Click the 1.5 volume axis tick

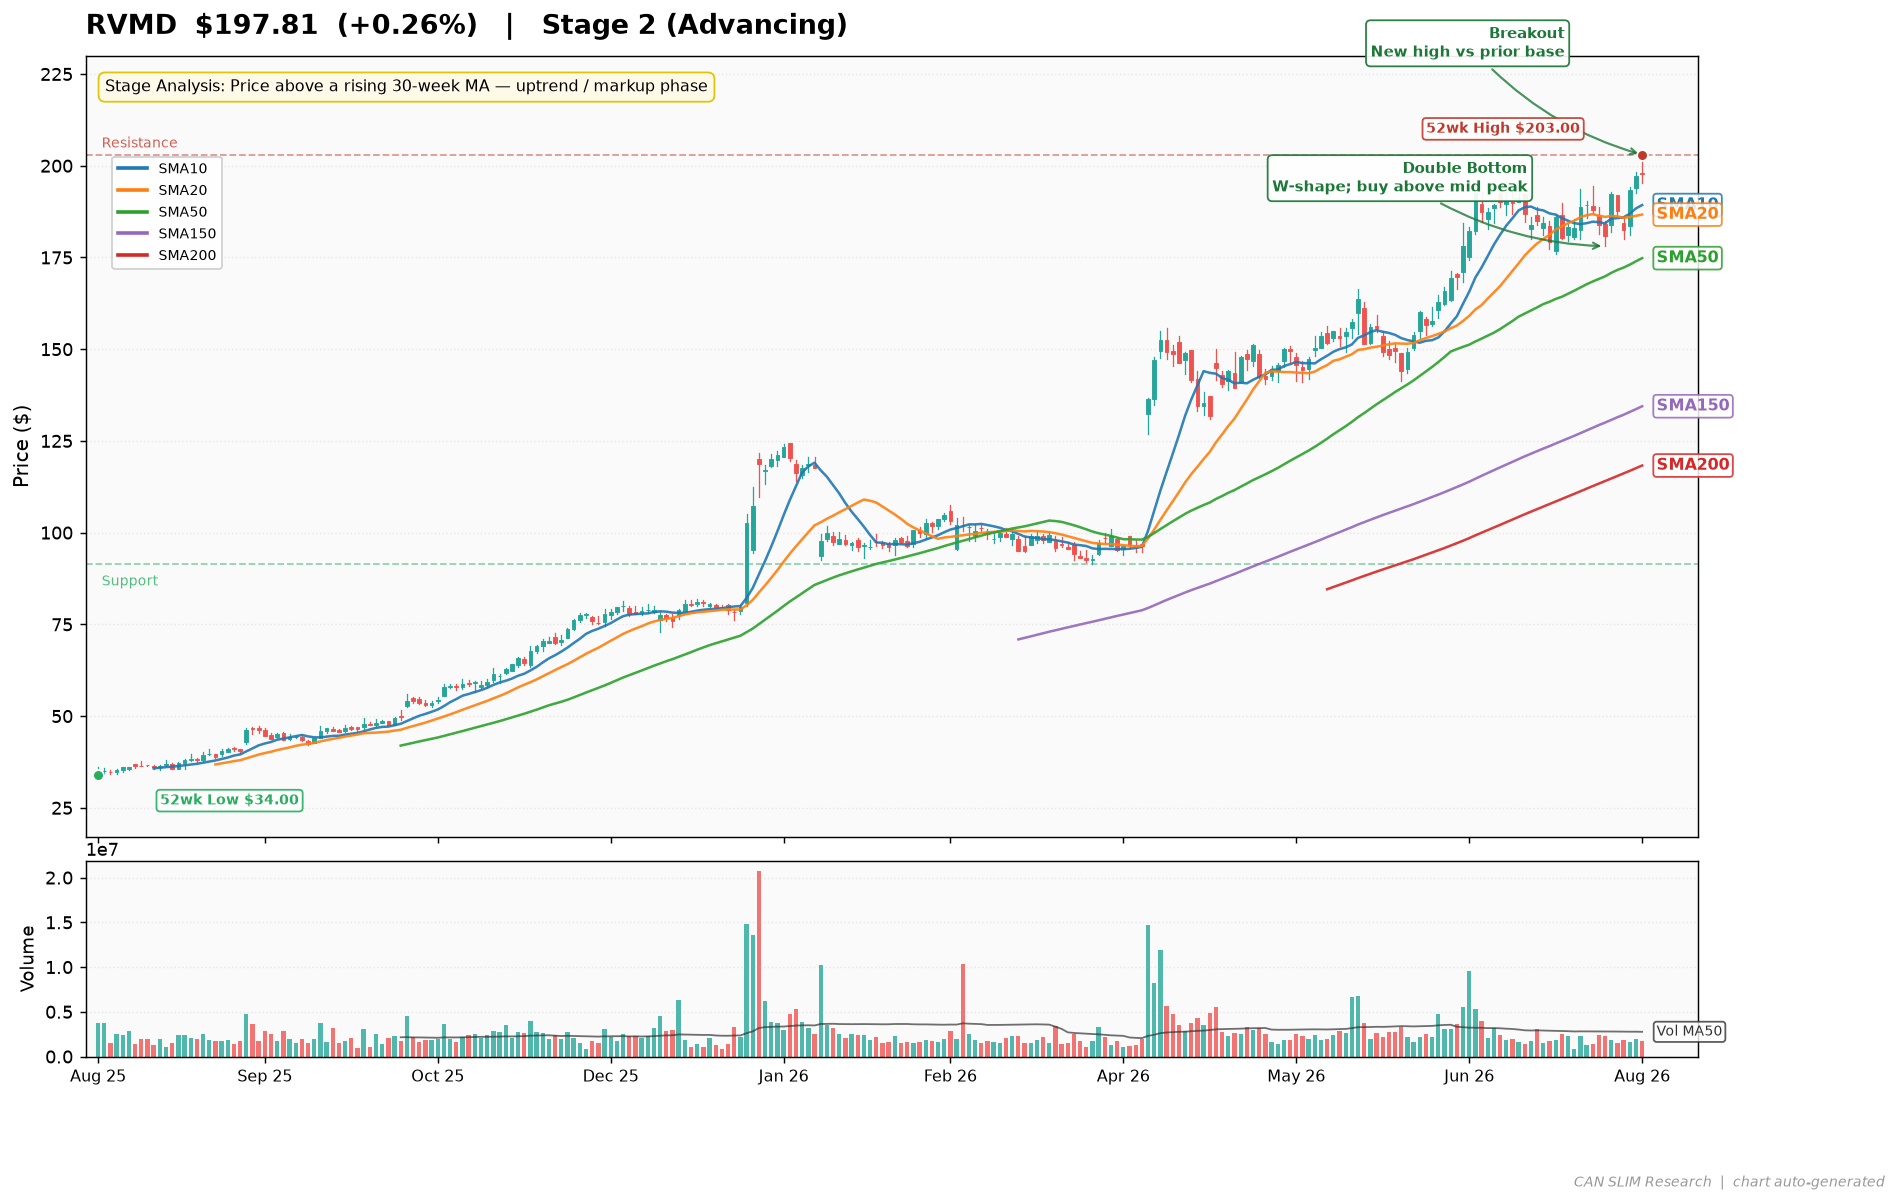click(58, 923)
